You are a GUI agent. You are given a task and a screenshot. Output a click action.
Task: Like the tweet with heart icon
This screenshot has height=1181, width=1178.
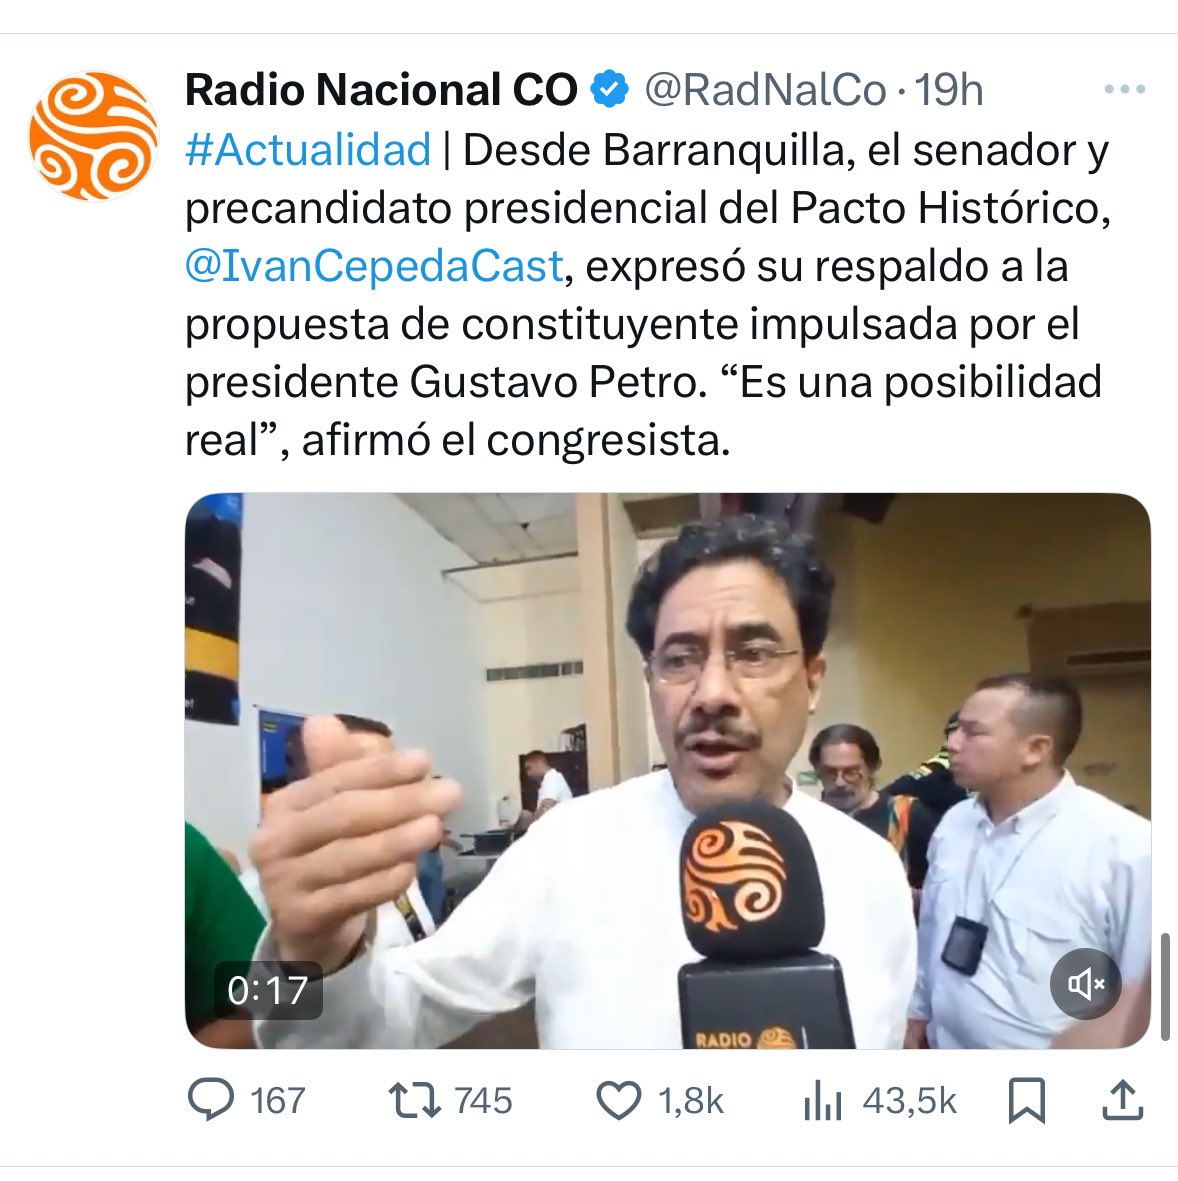[618, 1100]
